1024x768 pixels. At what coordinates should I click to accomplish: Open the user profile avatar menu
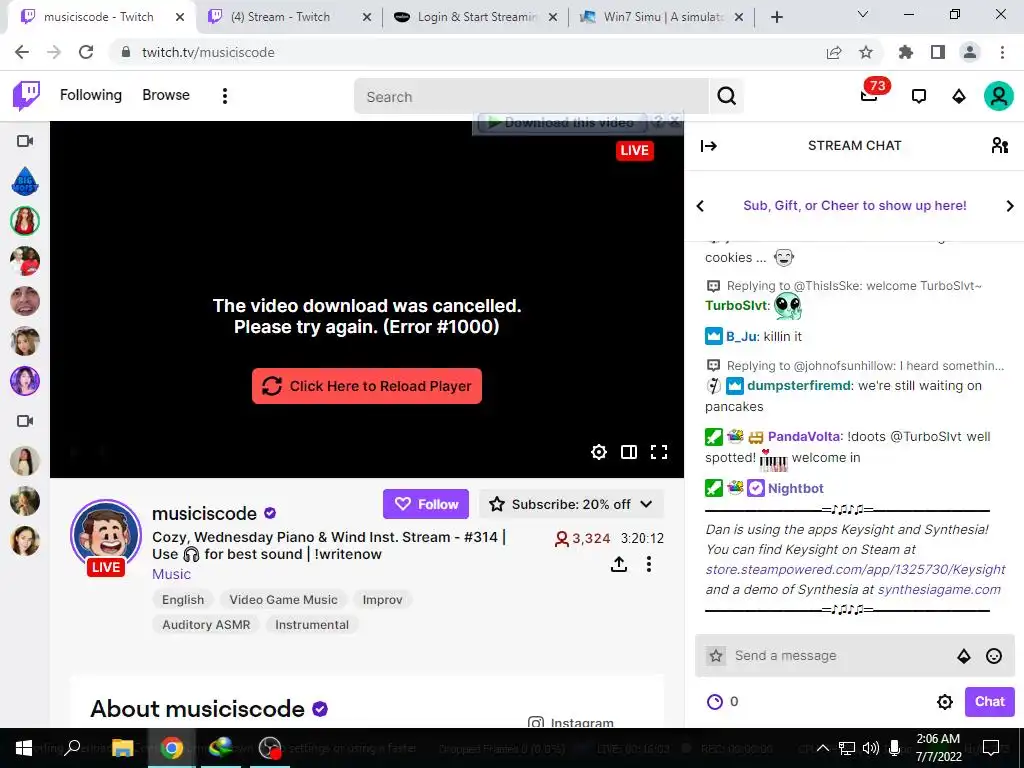[999, 96]
